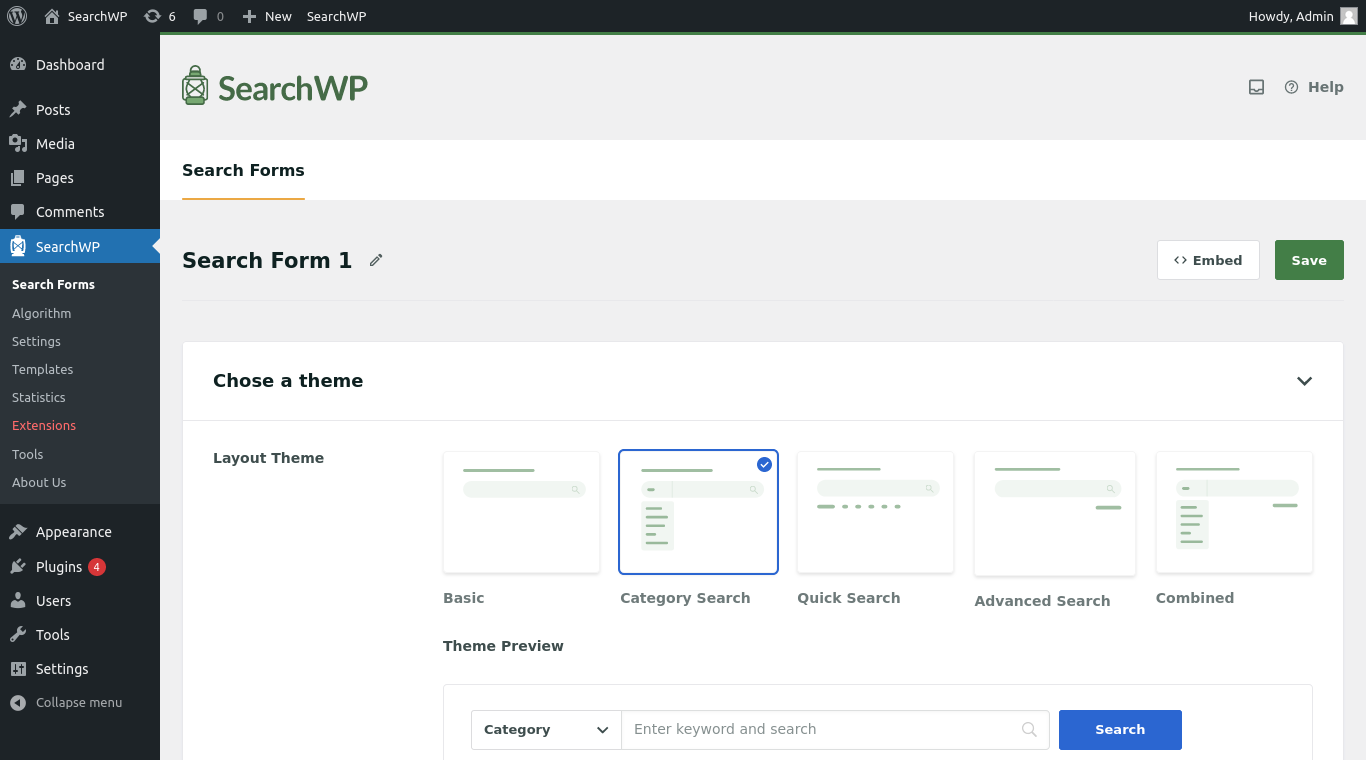
Task: Collapse the Chose a theme section
Action: click(x=1304, y=381)
